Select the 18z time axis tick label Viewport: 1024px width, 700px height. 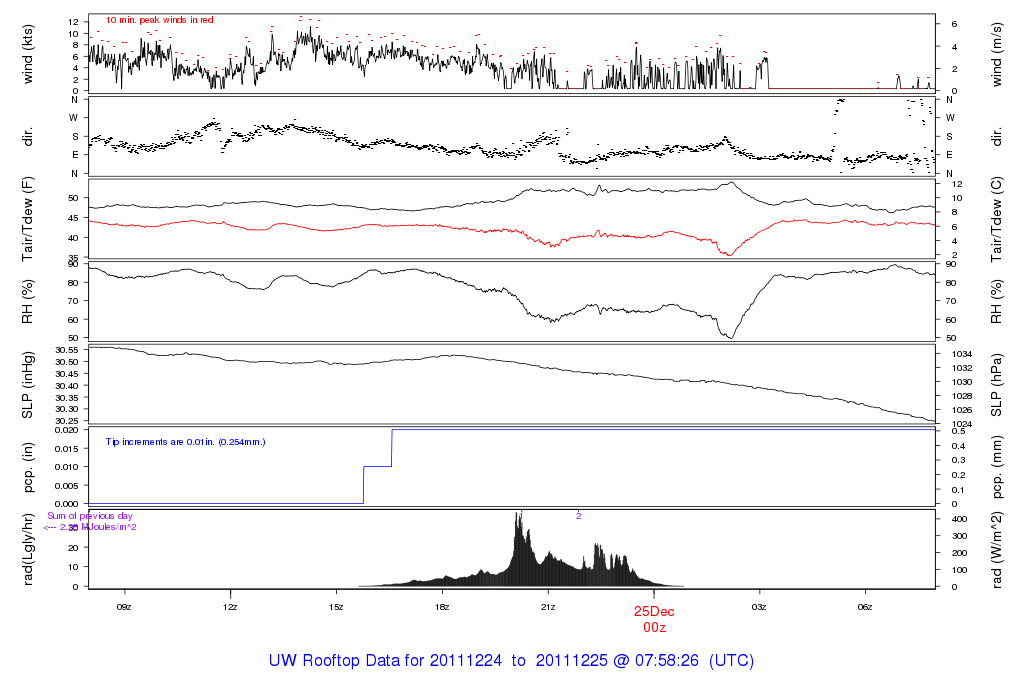click(442, 606)
